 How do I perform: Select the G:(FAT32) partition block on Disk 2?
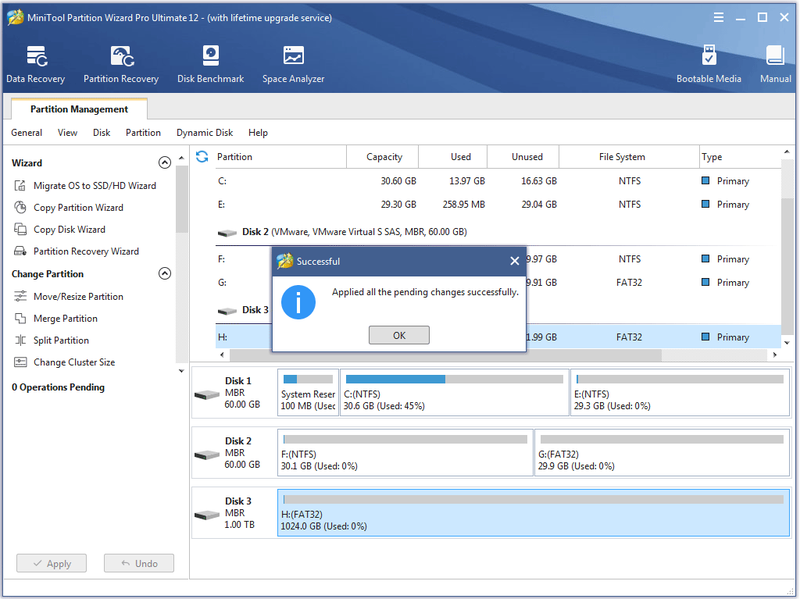click(662, 453)
